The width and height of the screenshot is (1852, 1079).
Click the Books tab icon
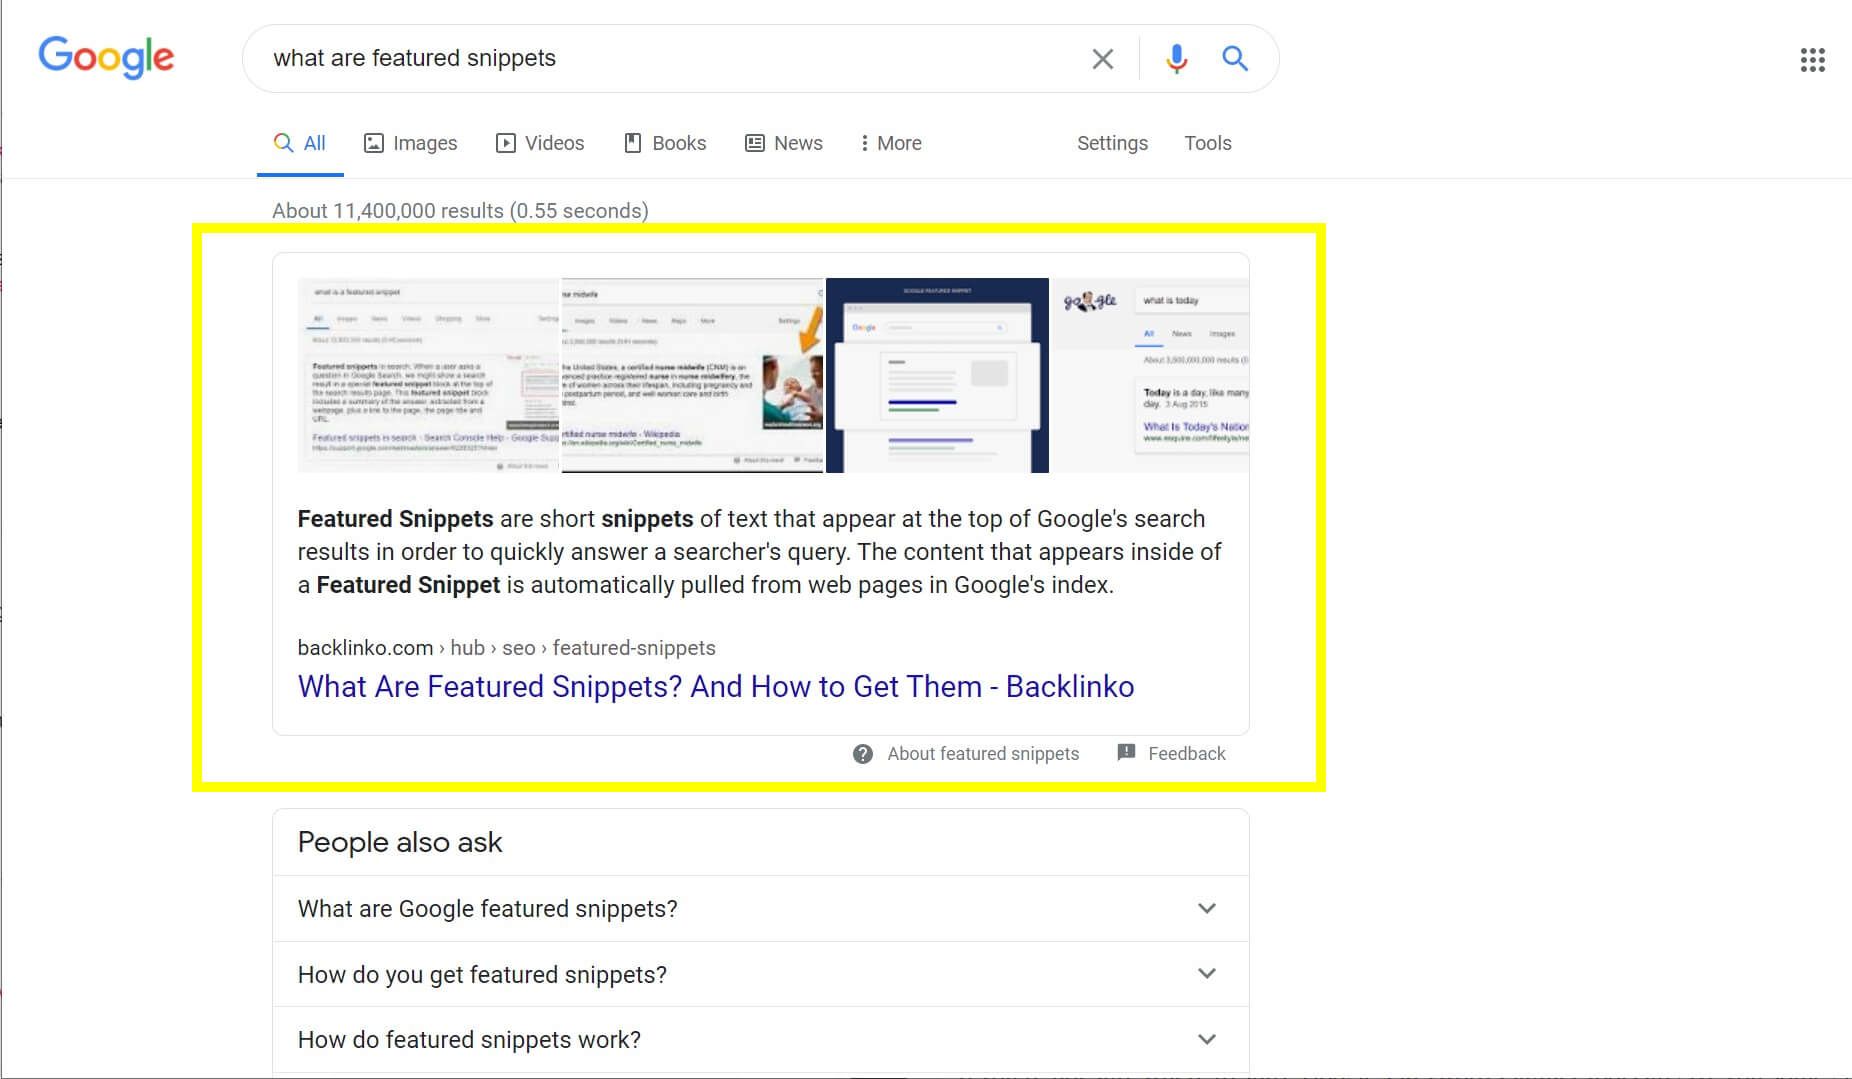point(633,143)
